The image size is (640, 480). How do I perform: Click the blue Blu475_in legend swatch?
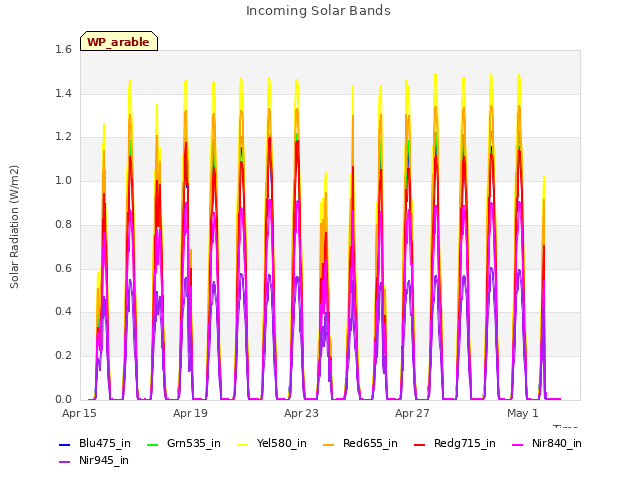(x=64, y=444)
